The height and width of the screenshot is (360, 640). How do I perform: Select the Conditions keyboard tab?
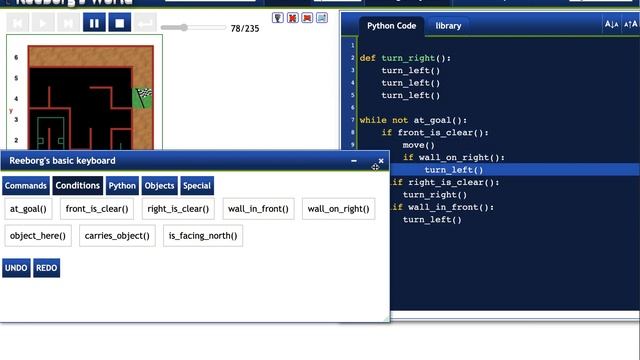pyautogui.click(x=78, y=186)
